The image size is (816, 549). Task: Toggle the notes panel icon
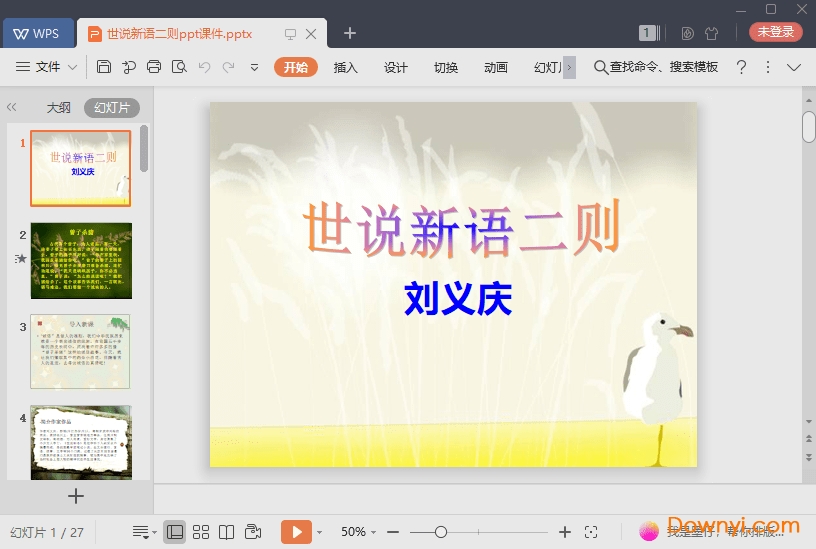140,532
